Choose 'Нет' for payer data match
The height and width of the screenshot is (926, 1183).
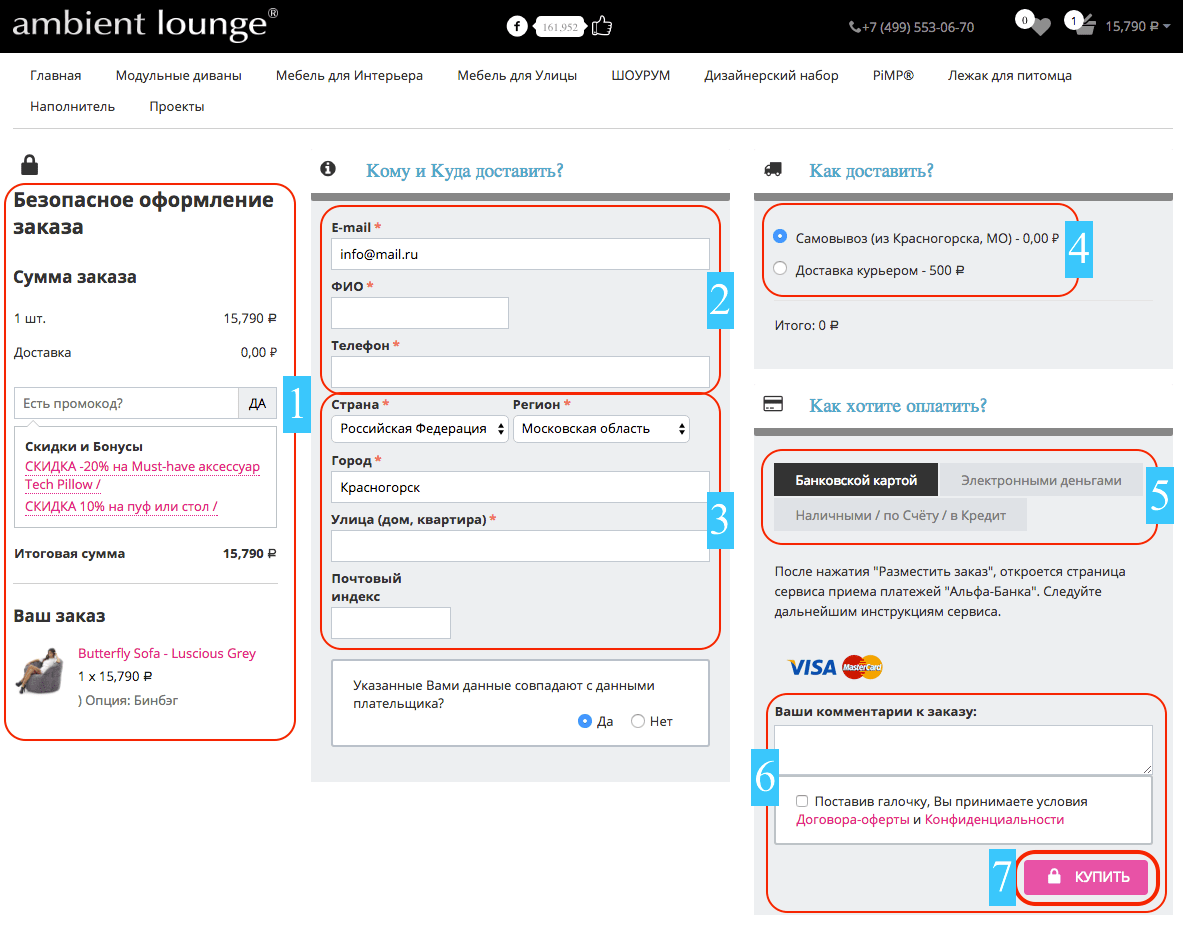[x=638, y=721]
